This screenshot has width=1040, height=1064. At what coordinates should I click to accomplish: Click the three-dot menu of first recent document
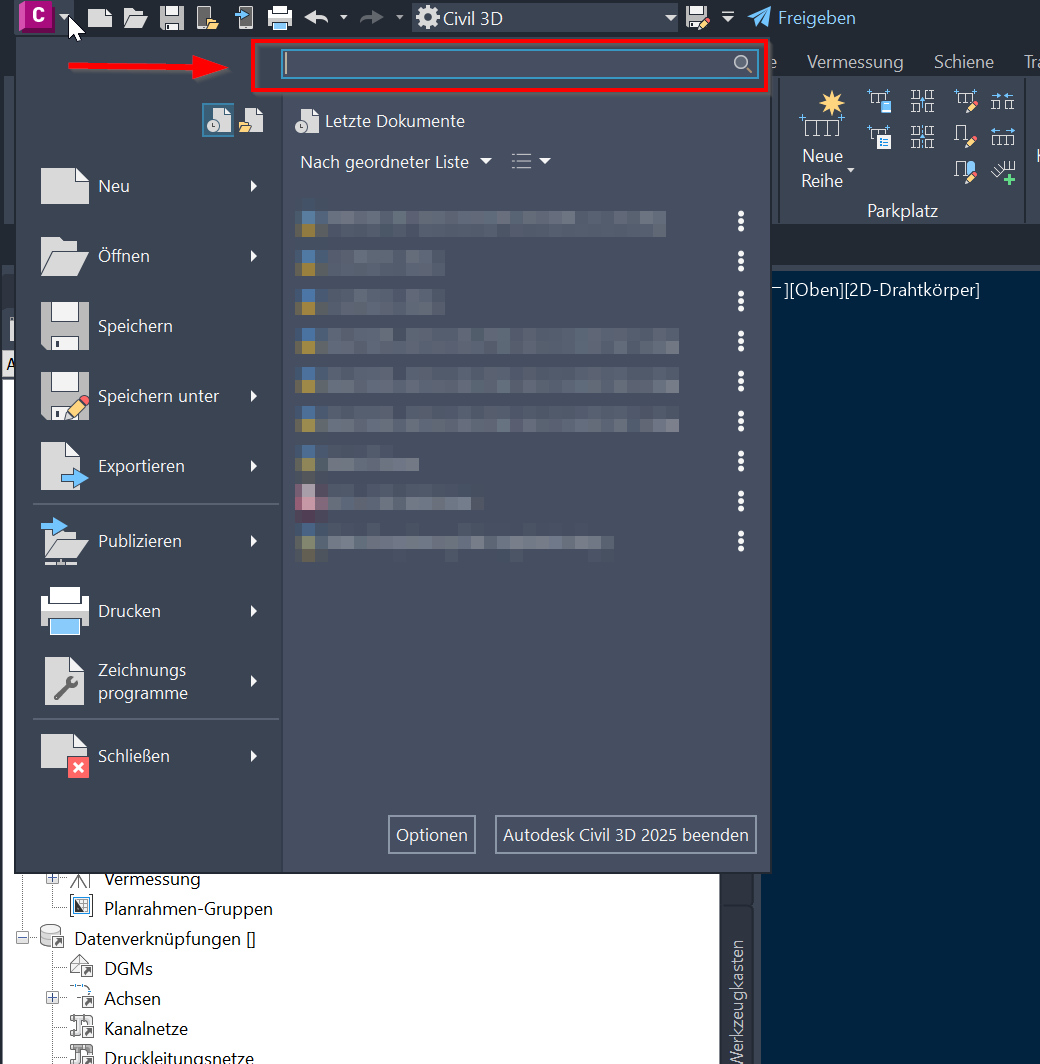coord(741,221)
